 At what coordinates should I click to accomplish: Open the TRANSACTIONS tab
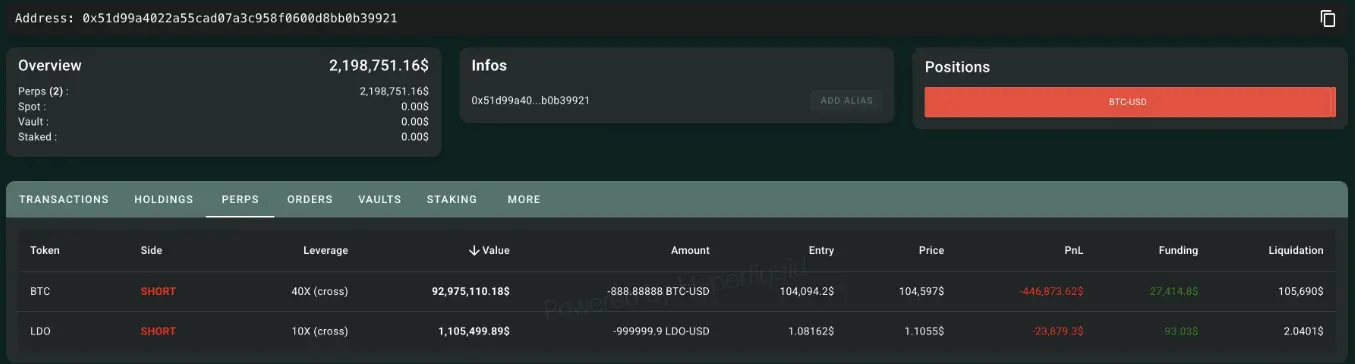tap(64, 199)
